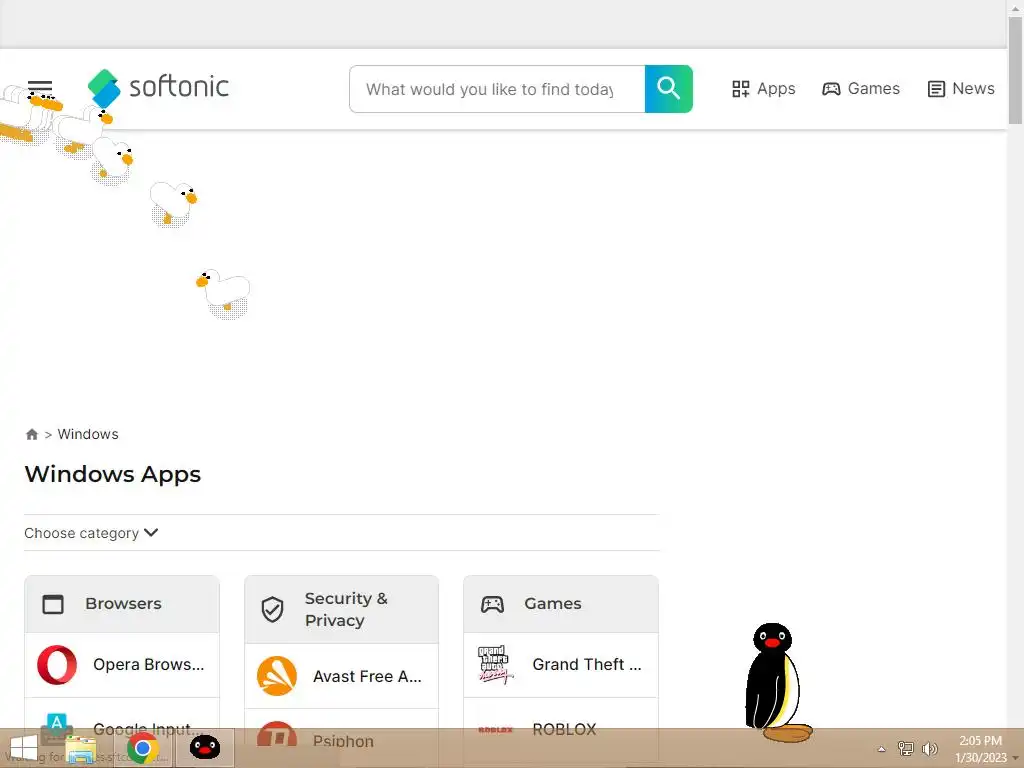Open the Browsers category header
This screenshot has width=1024, height=768.
click(x=122, y=604)
